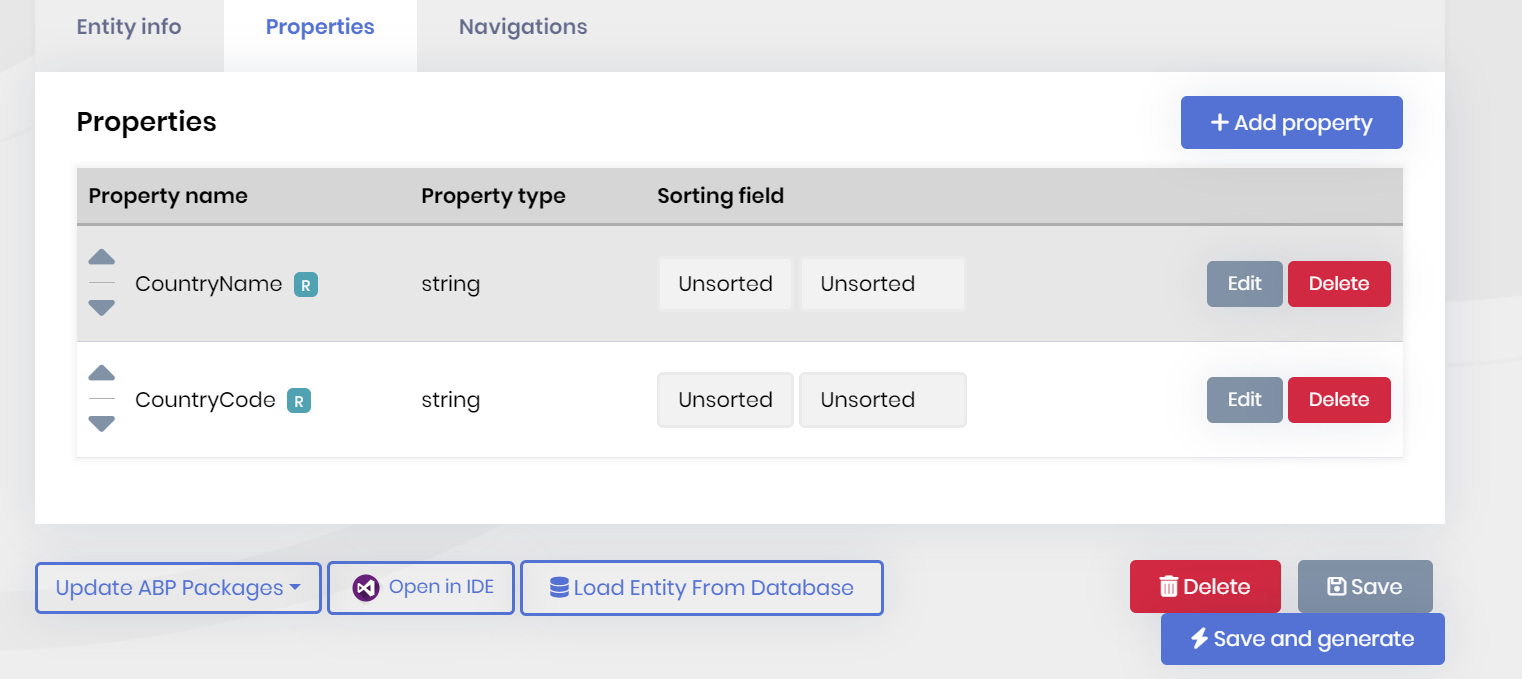Click Save and generate button
Viewport: 1522px width, 679px height.
click(x=1302, y=639)
